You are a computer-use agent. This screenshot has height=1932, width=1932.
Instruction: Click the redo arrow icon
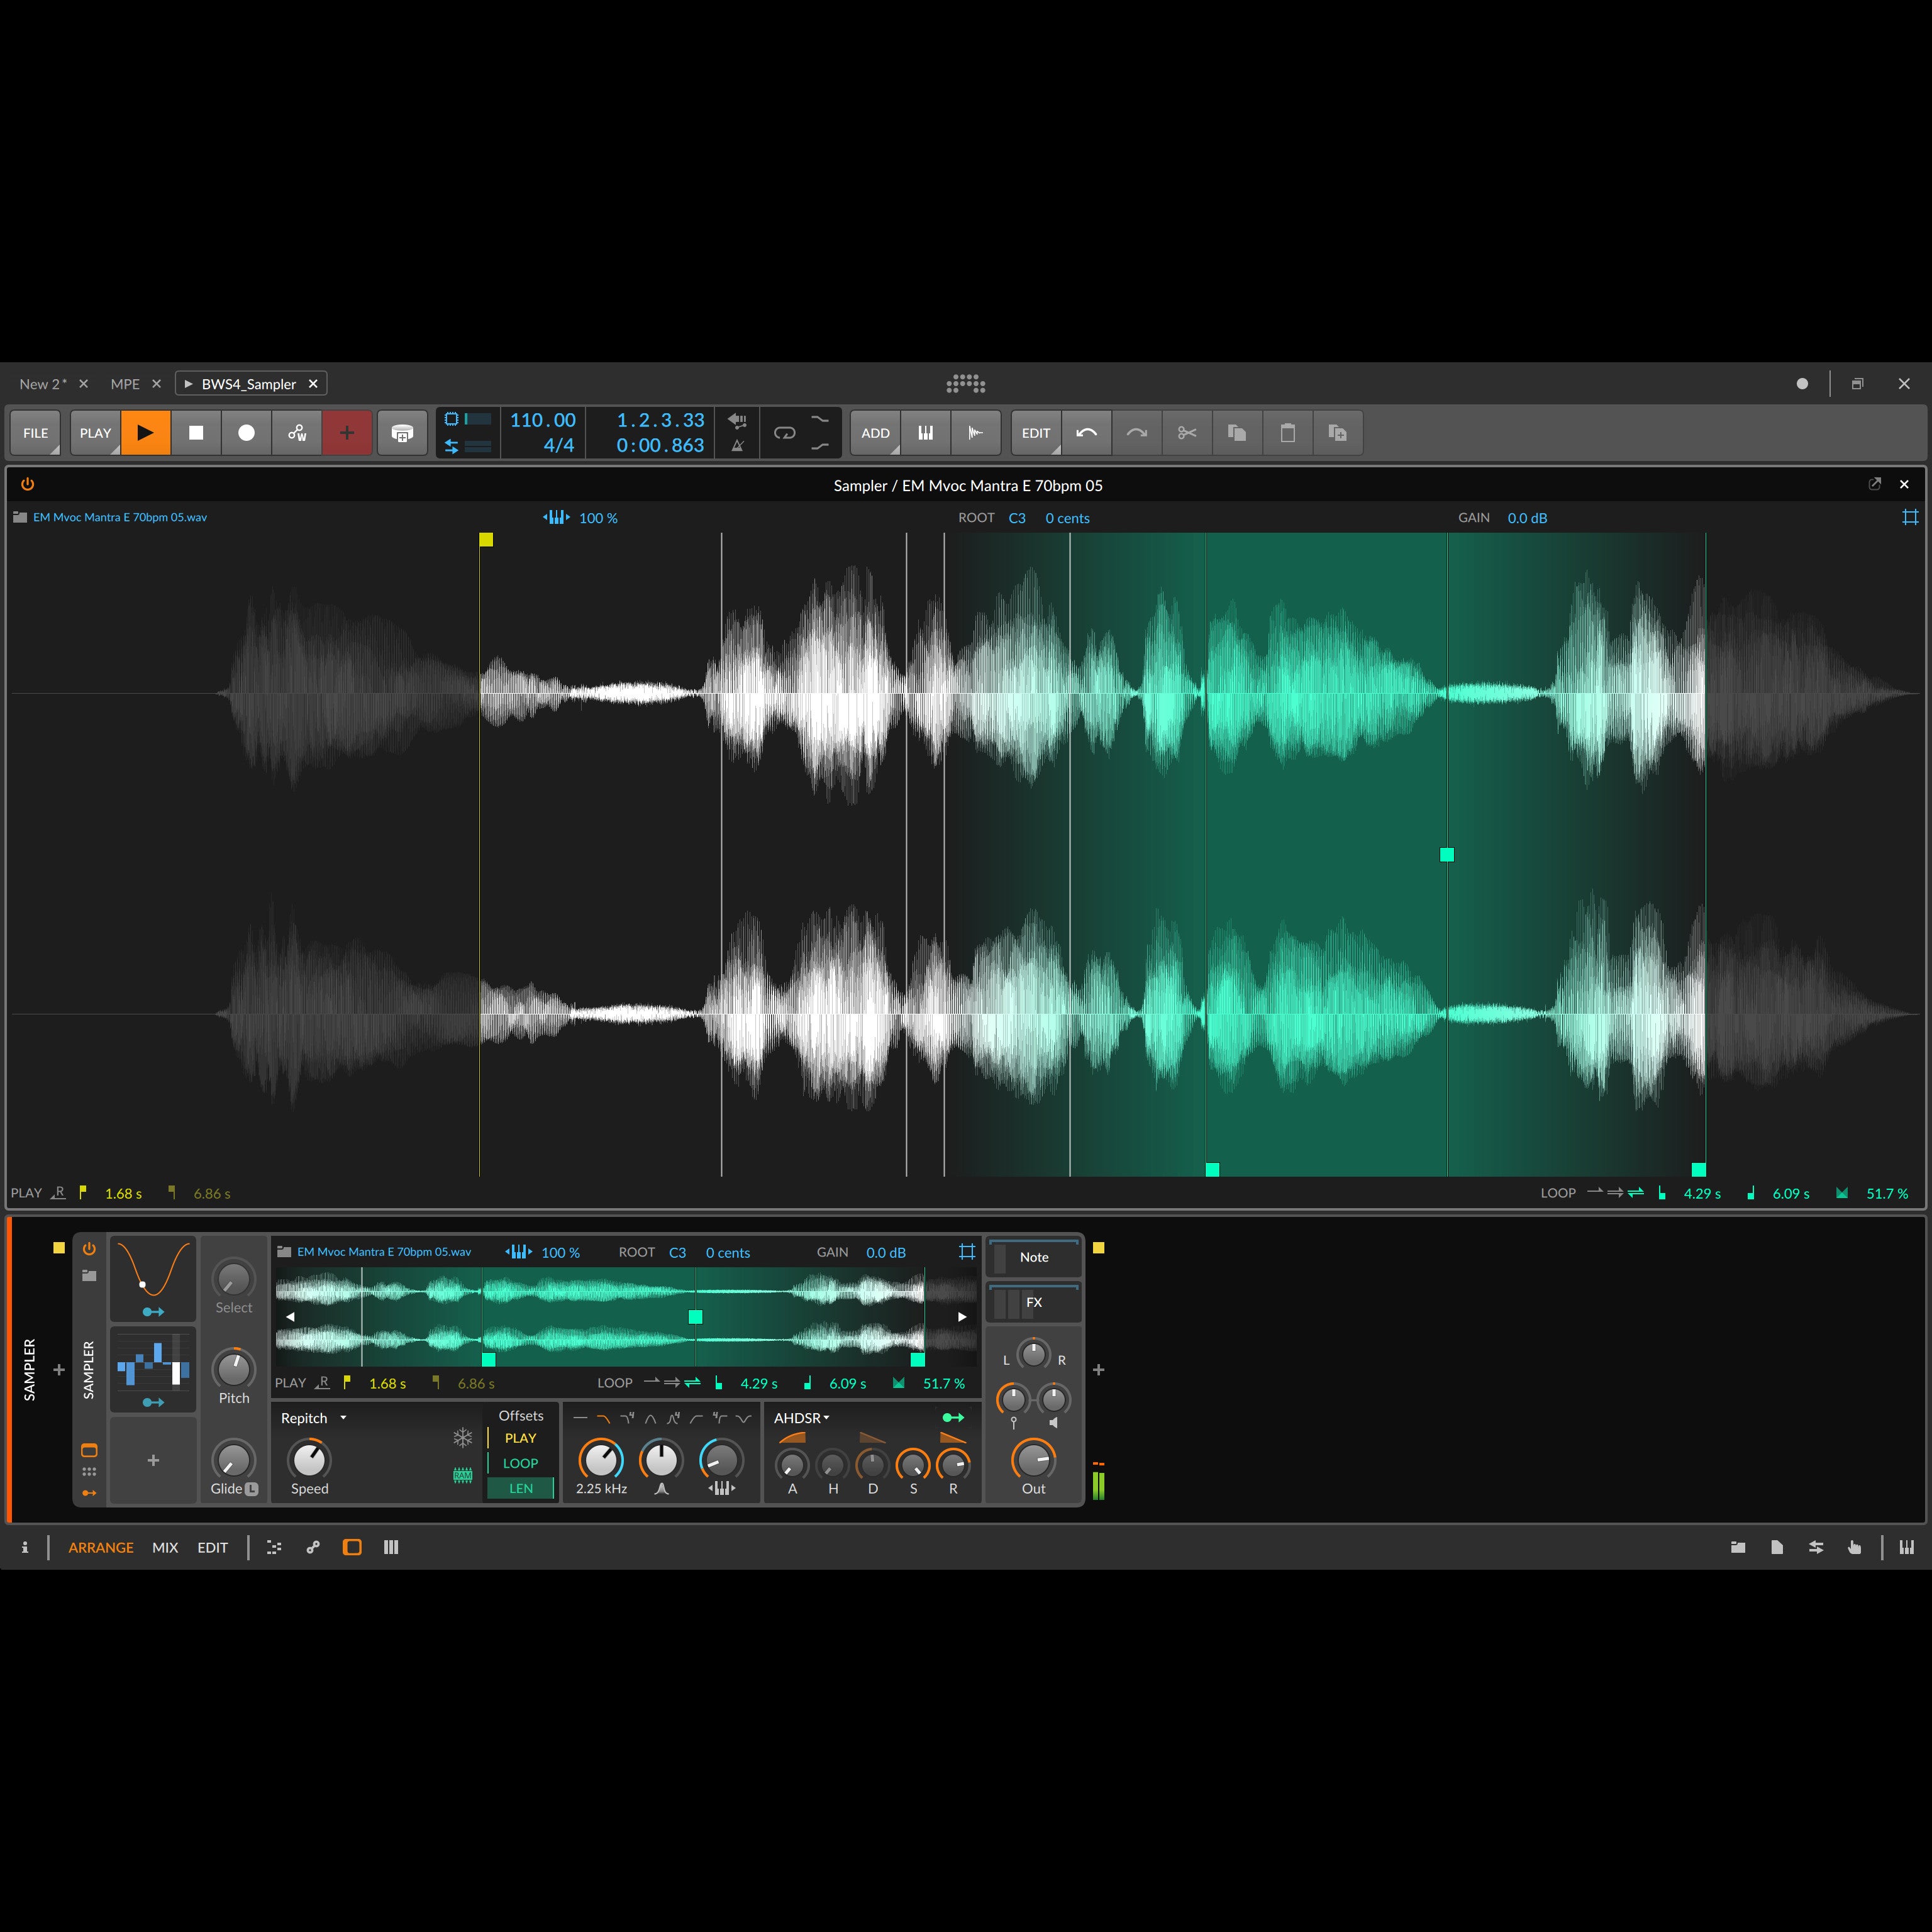(x=1137, y=433)
